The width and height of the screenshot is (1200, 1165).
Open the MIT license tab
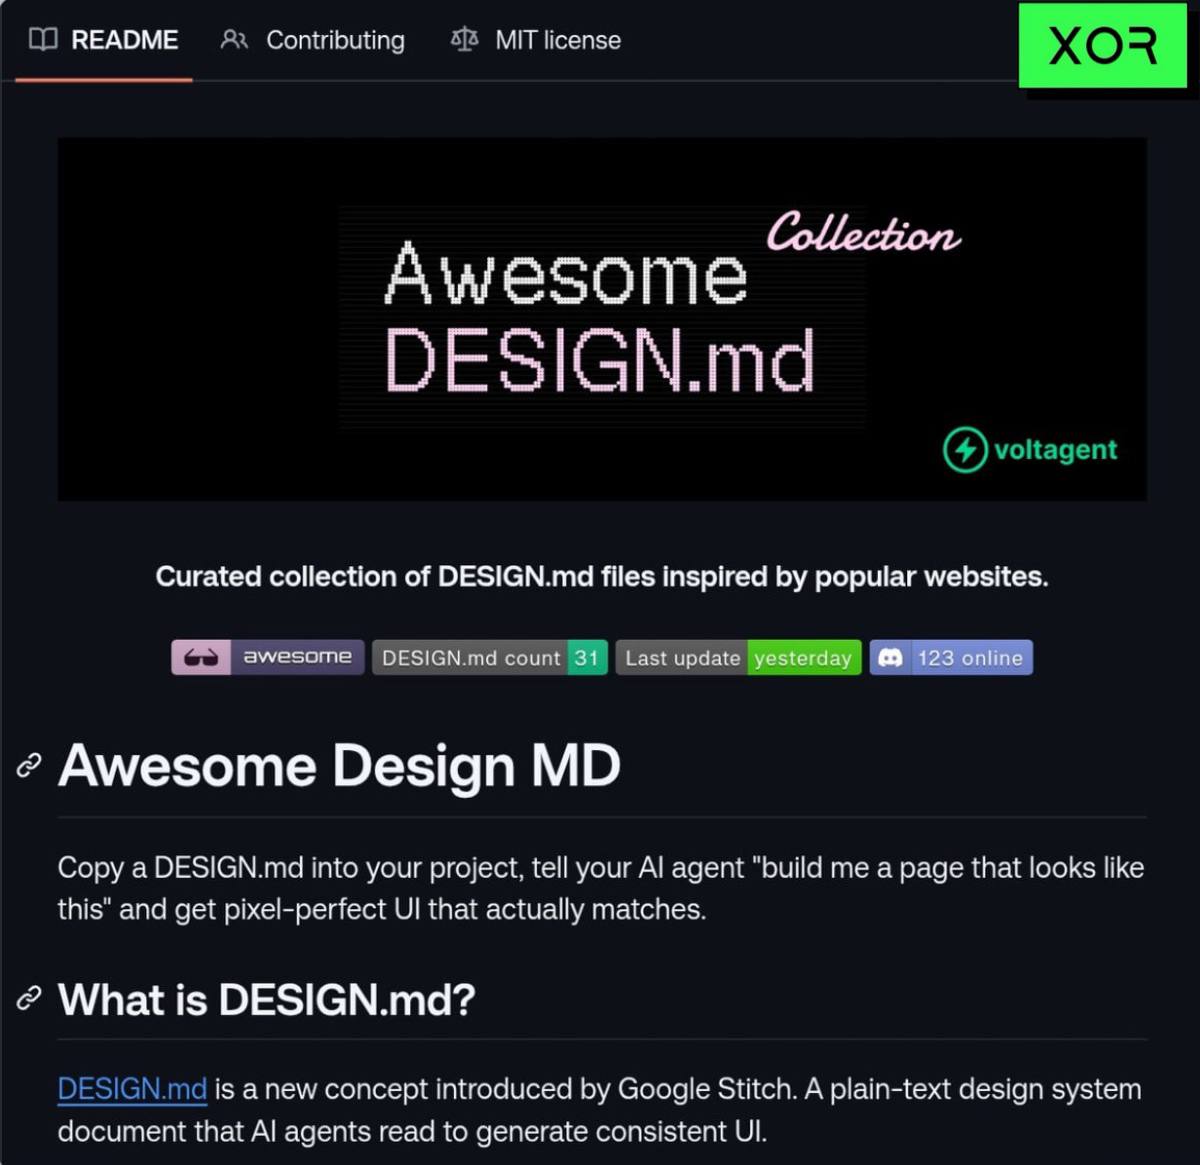pos(536,40)
